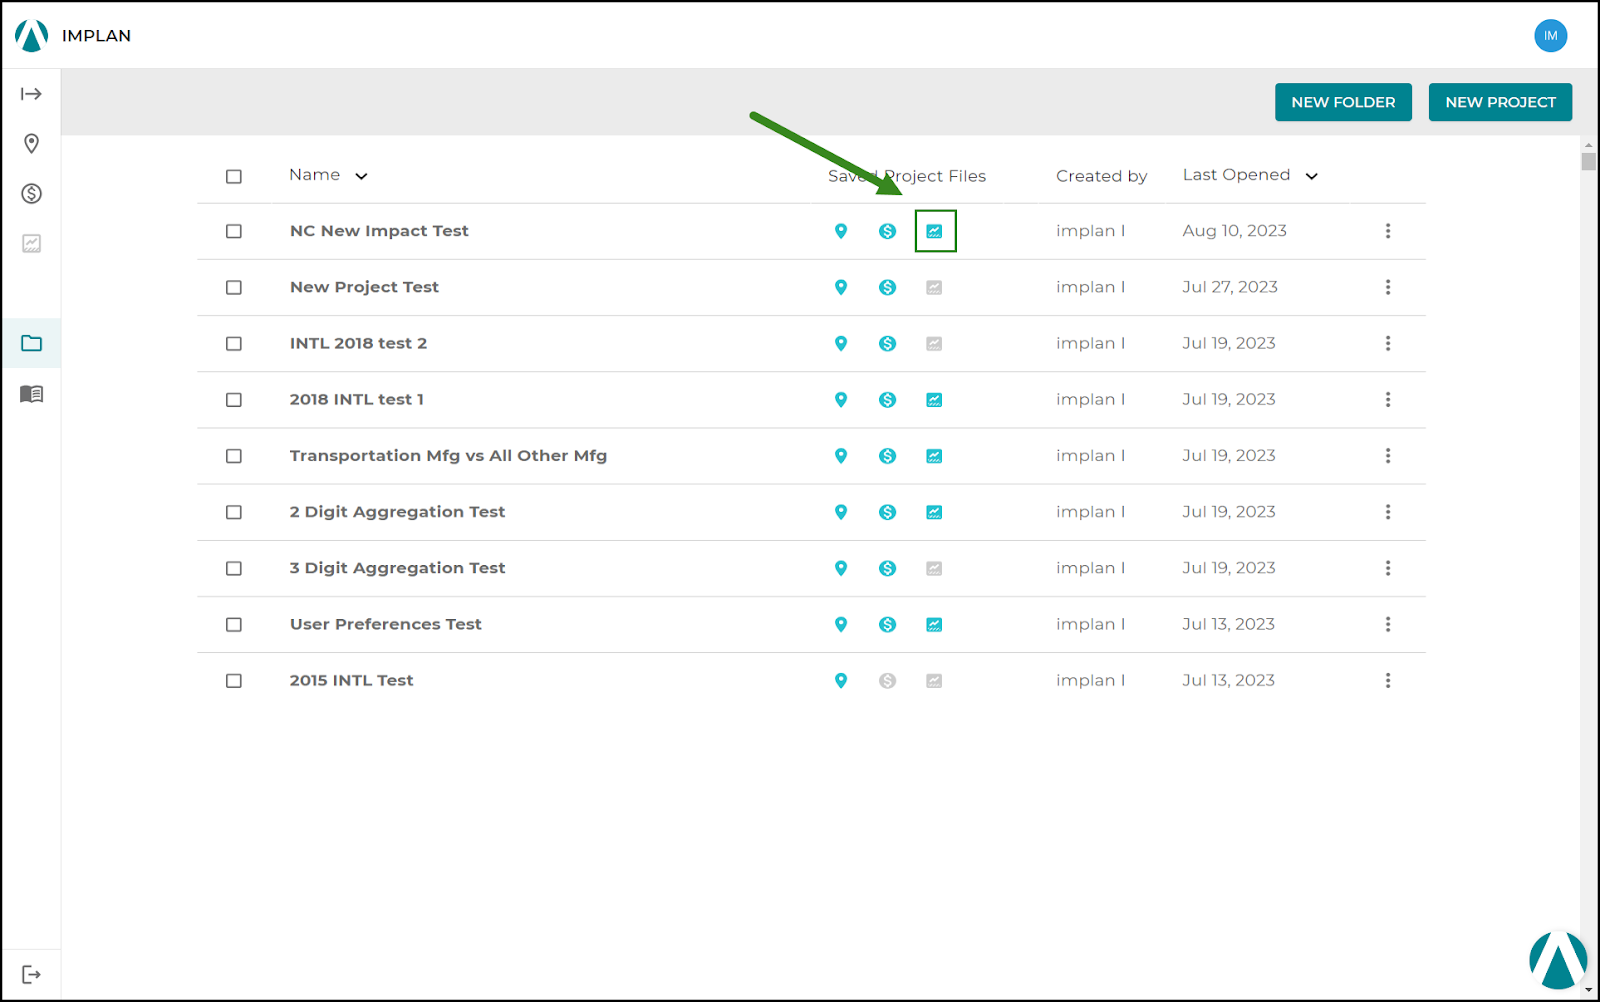Viewport: 1600px width, 1002px height.
Task: Check the select-all checkbox in the header row
Action: click(233, 176)
